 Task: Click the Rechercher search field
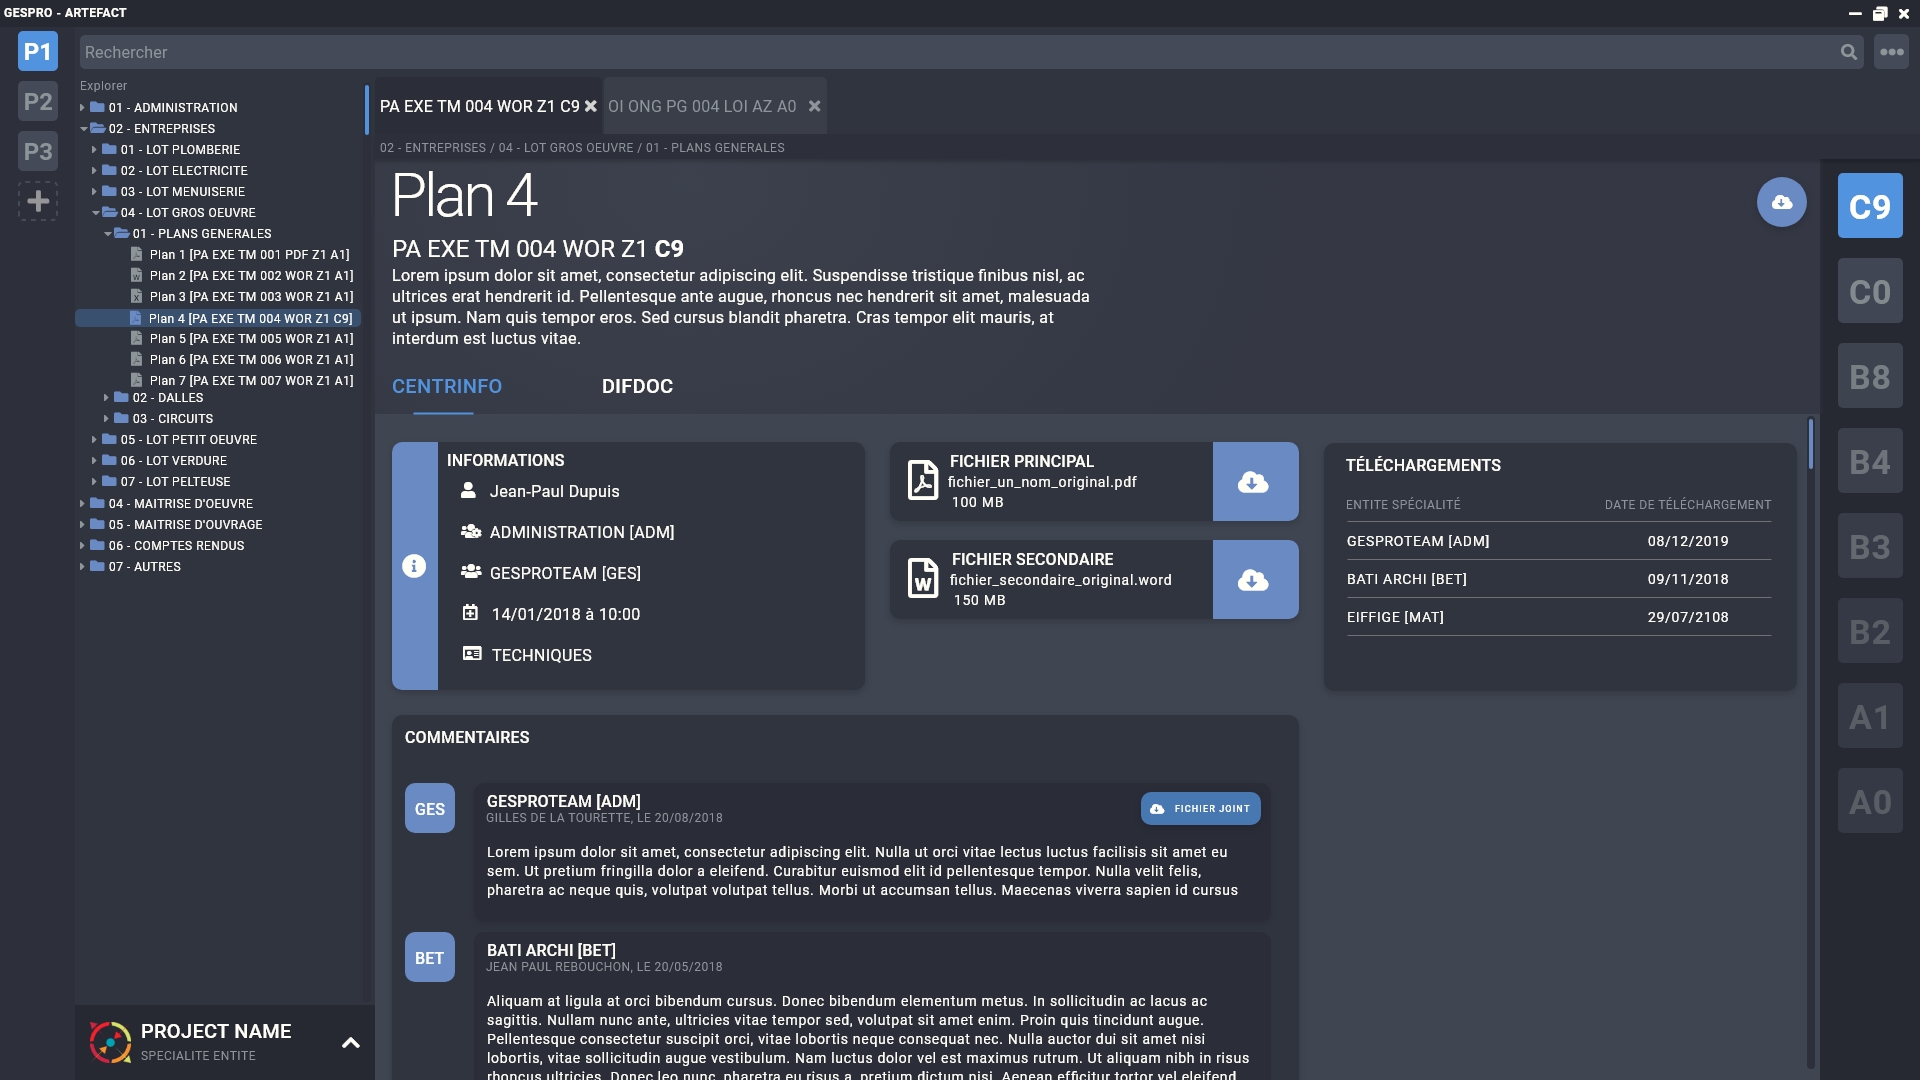(900, 52)
